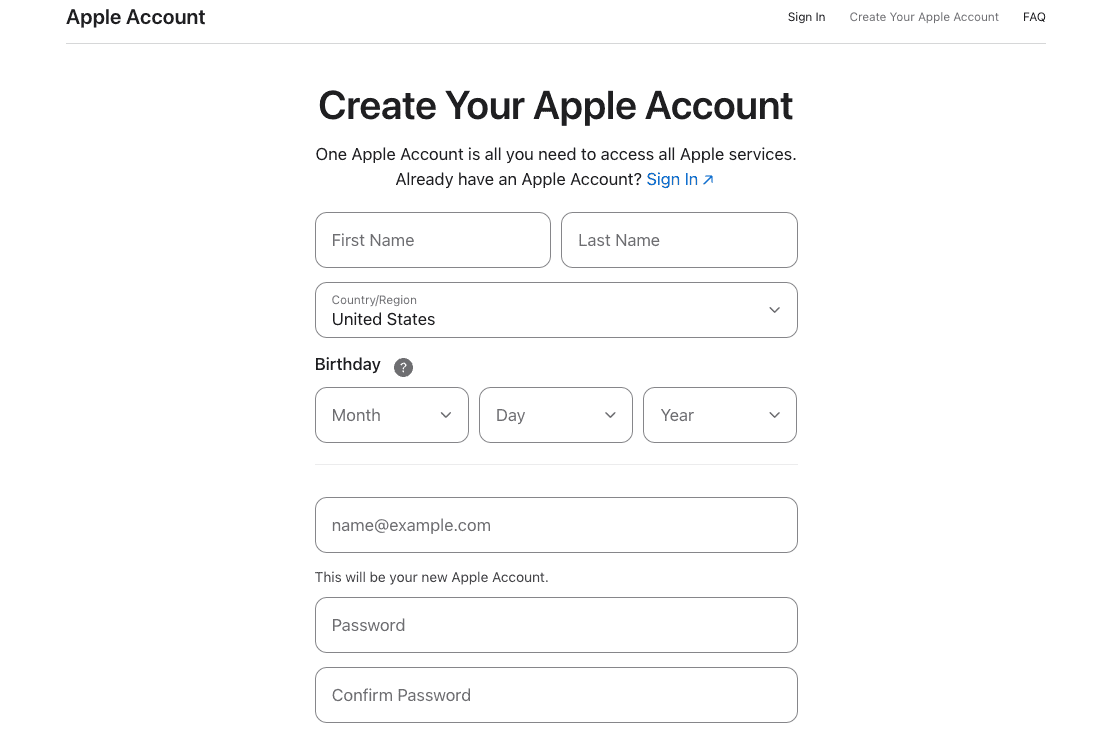Click the chevron arrow in Year selector
The image size is (1105, 753).
[x=774, y=415]
